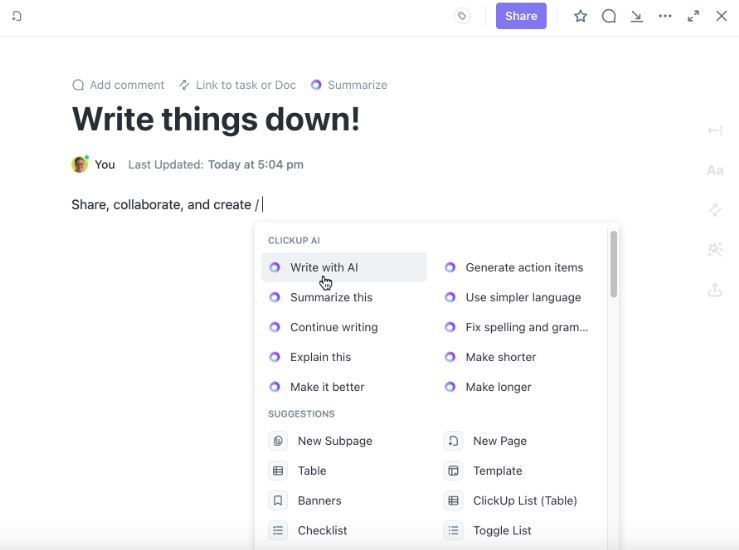
Task: Click the New Subpage icon
Action: point(278,441)
